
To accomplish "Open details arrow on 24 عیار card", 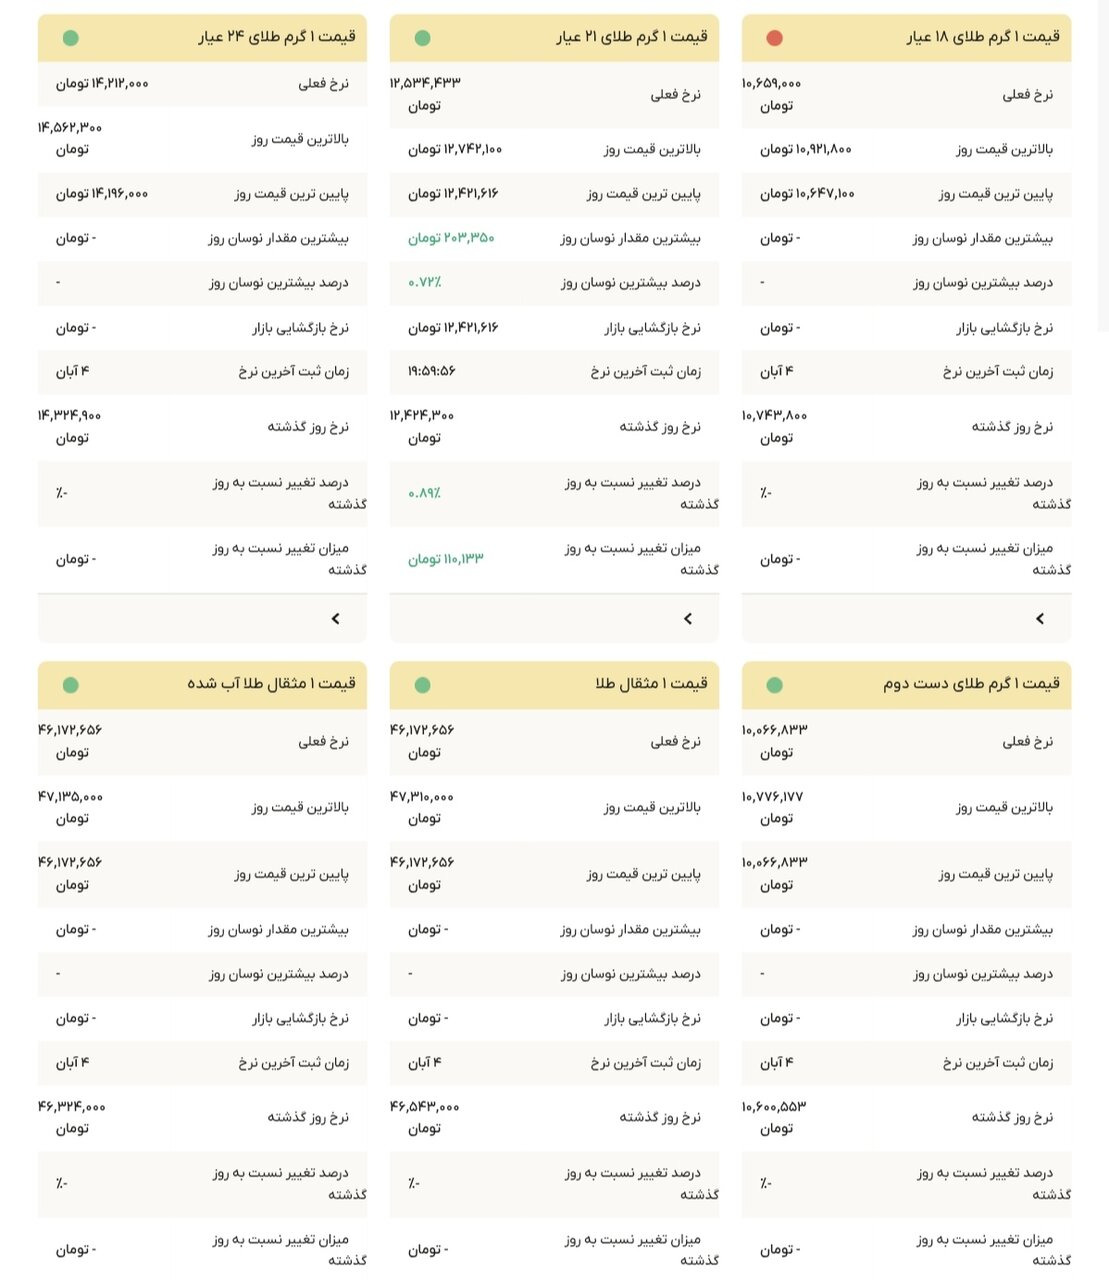I will click(335, 618).
